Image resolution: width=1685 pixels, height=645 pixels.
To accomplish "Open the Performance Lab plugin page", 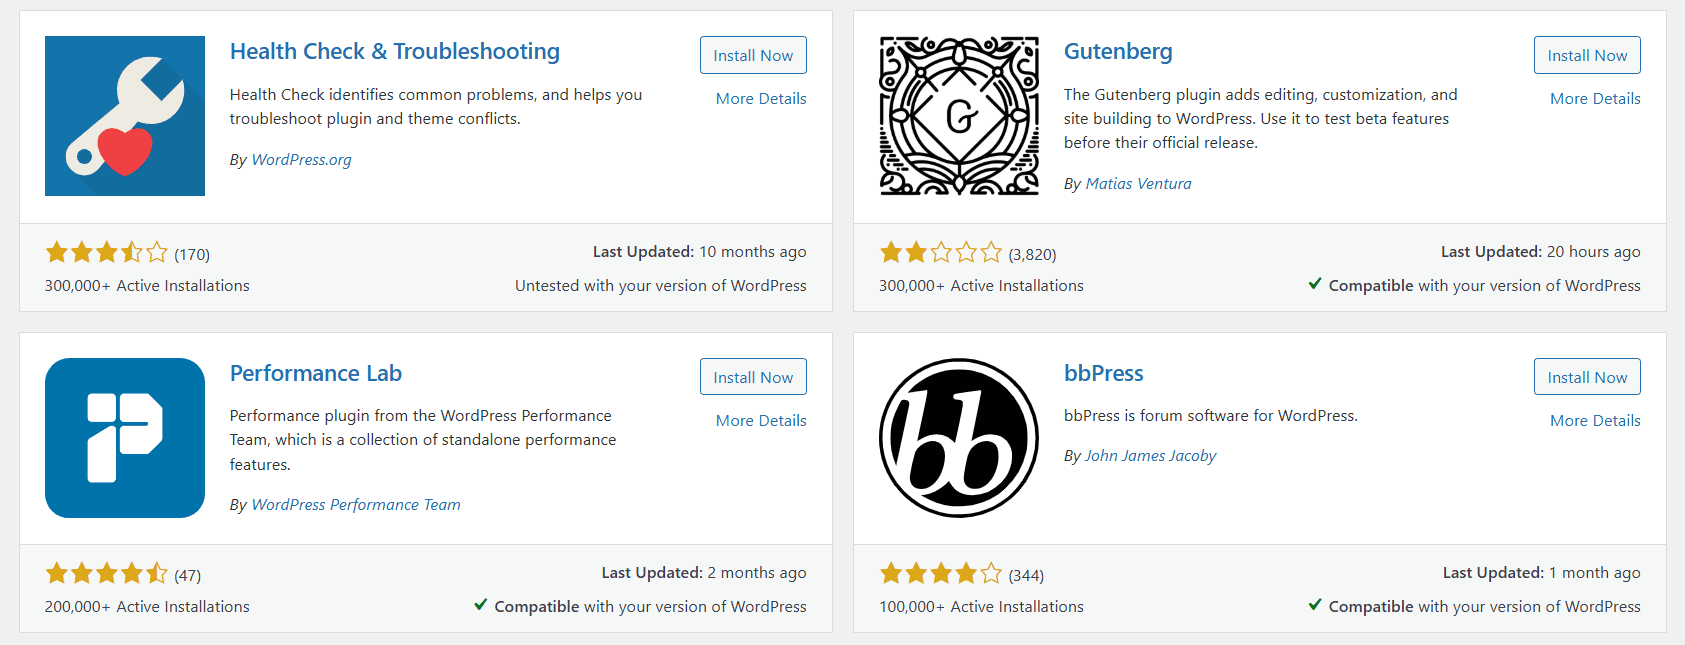I will (315, 372).
